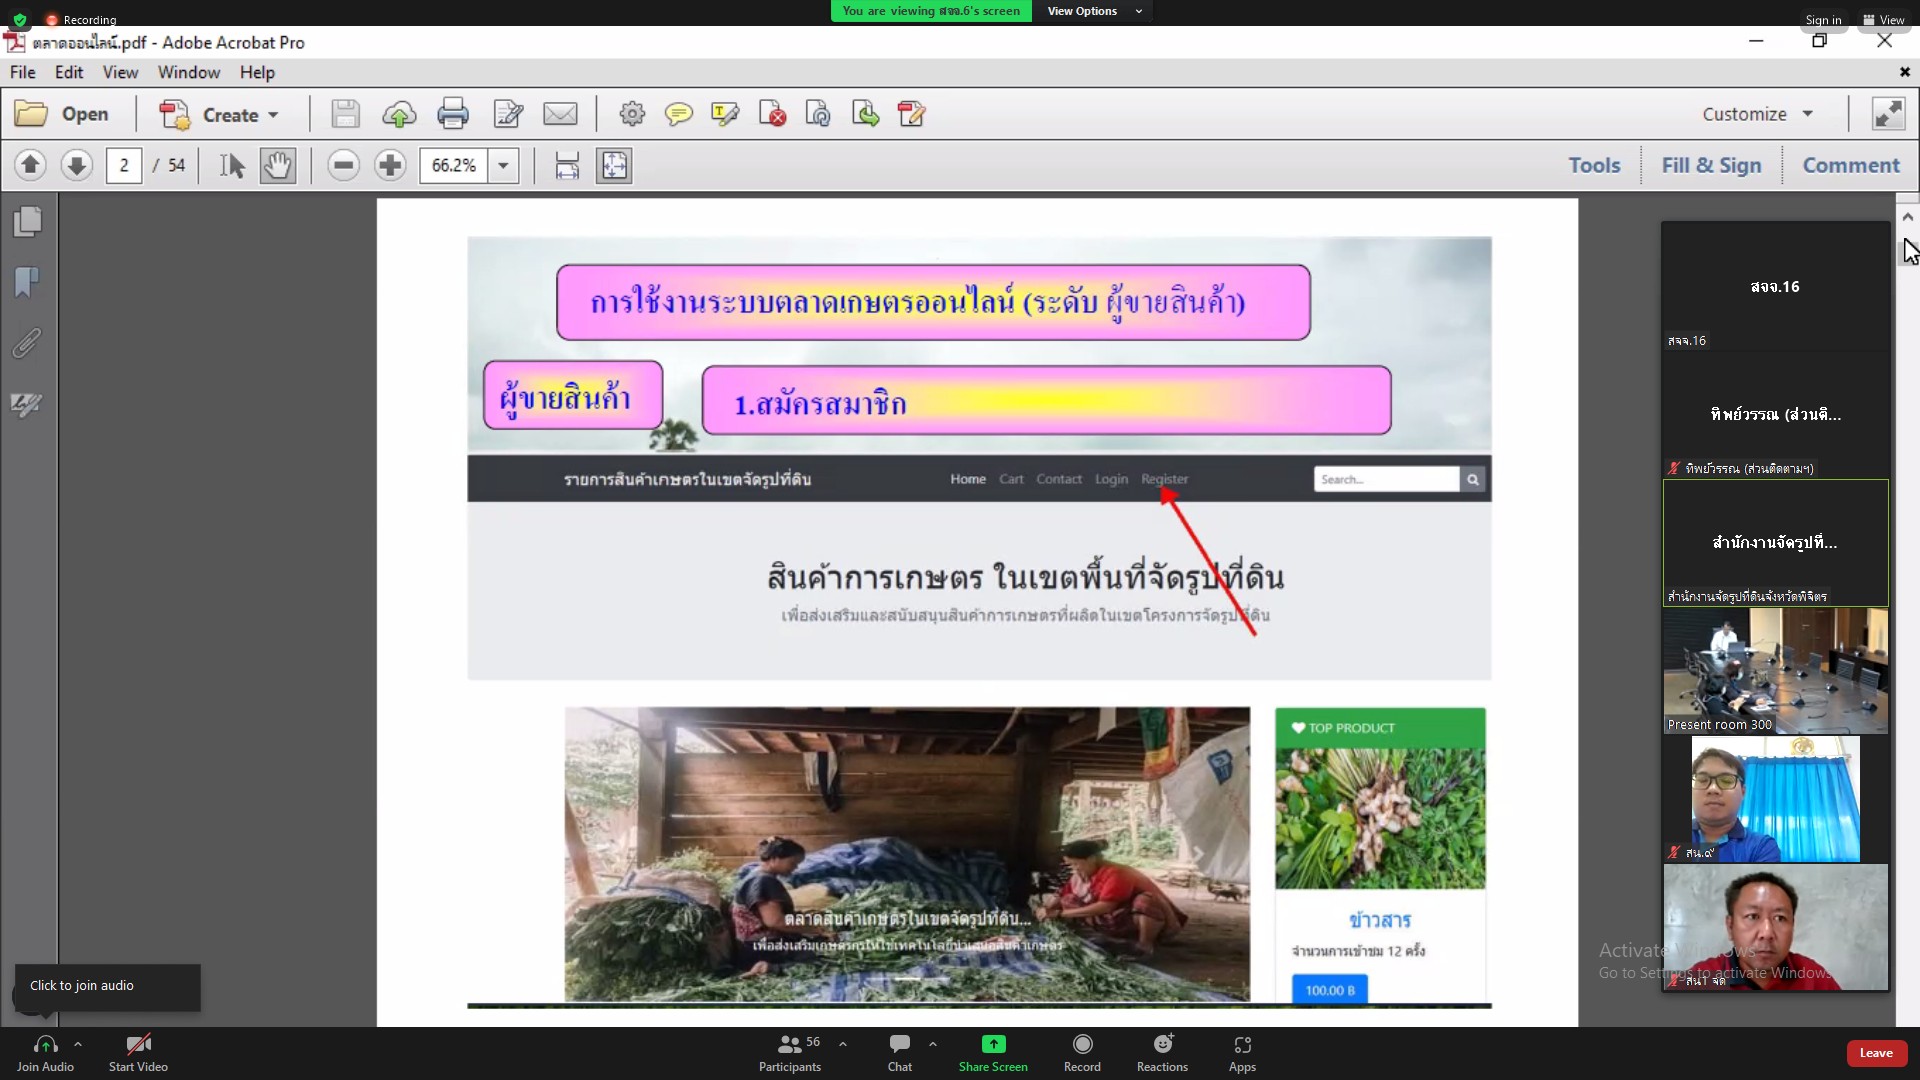
Task: Open the File menu
Action: [23, 72]
